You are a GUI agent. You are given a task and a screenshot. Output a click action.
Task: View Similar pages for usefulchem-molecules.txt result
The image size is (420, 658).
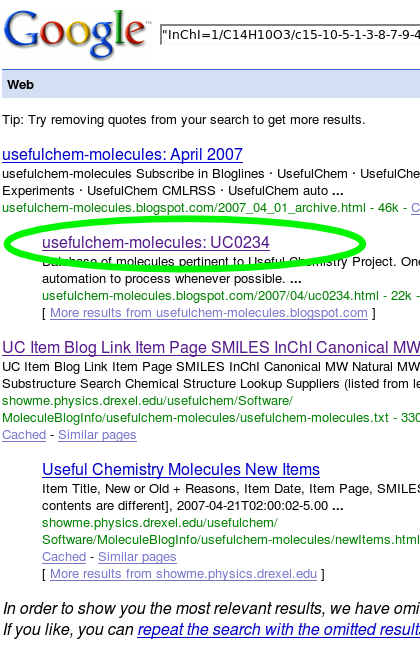[97, 435]
